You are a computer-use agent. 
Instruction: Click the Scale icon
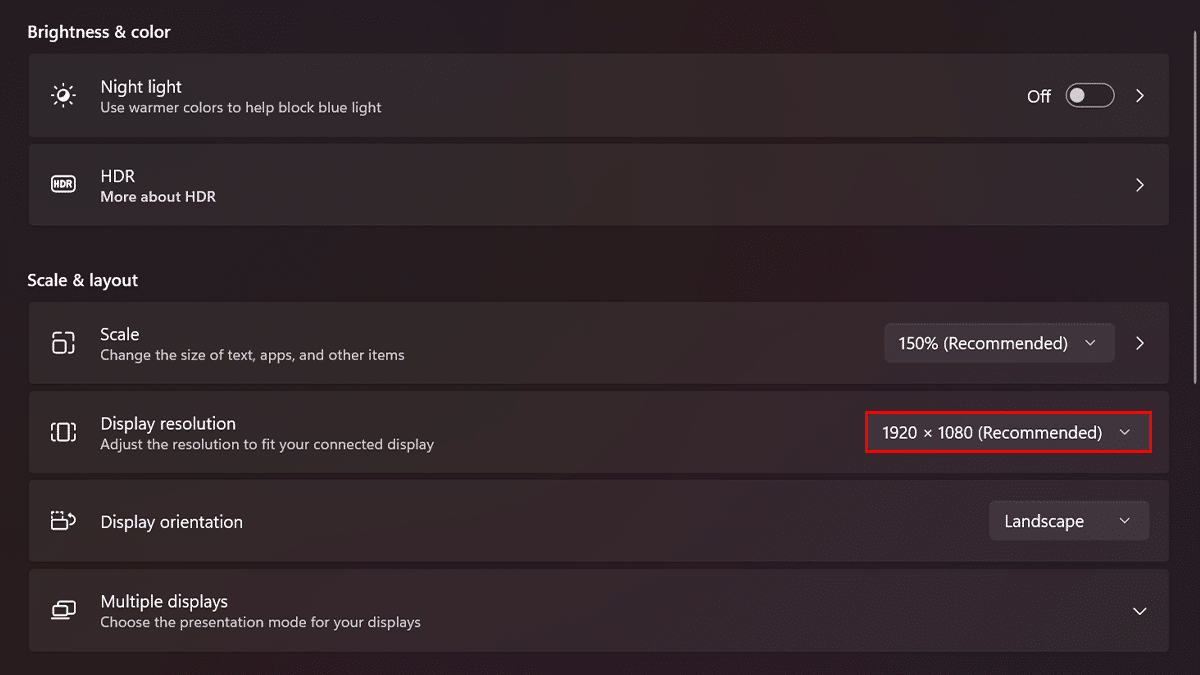pyautogui.click(x=63, y=343)
